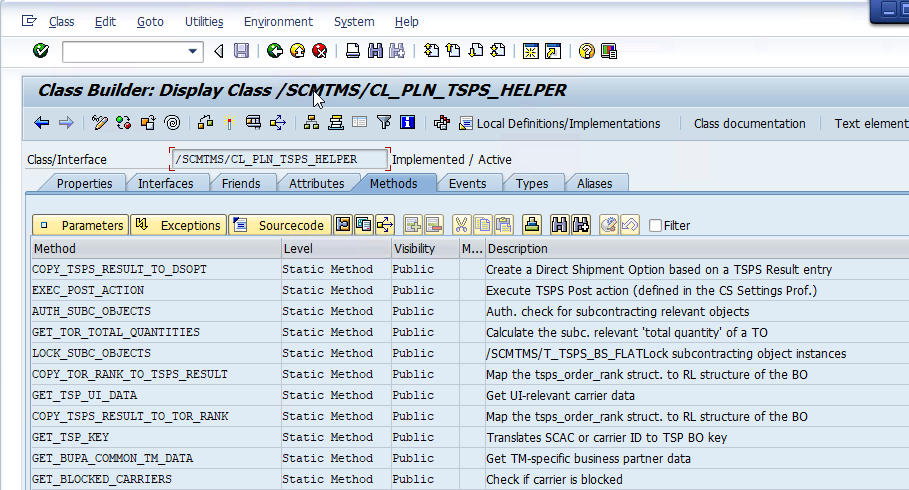Go to First Page icon
The height and width of the screenshot is (490, 909).
pos(431,51)
